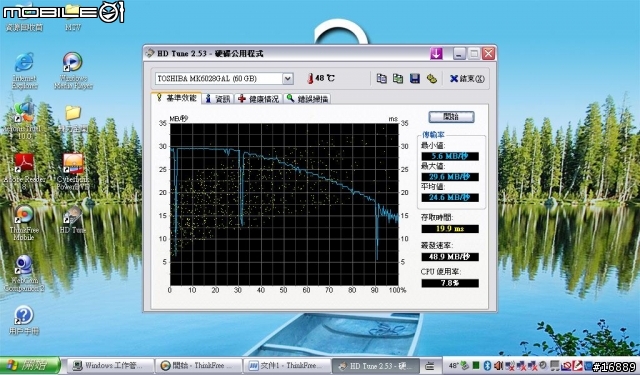Image resolution: width=640 pixels, height=375 pixels.
Task: Click the 24.6 MB/秒 average value
Action: tap(450, 197)
